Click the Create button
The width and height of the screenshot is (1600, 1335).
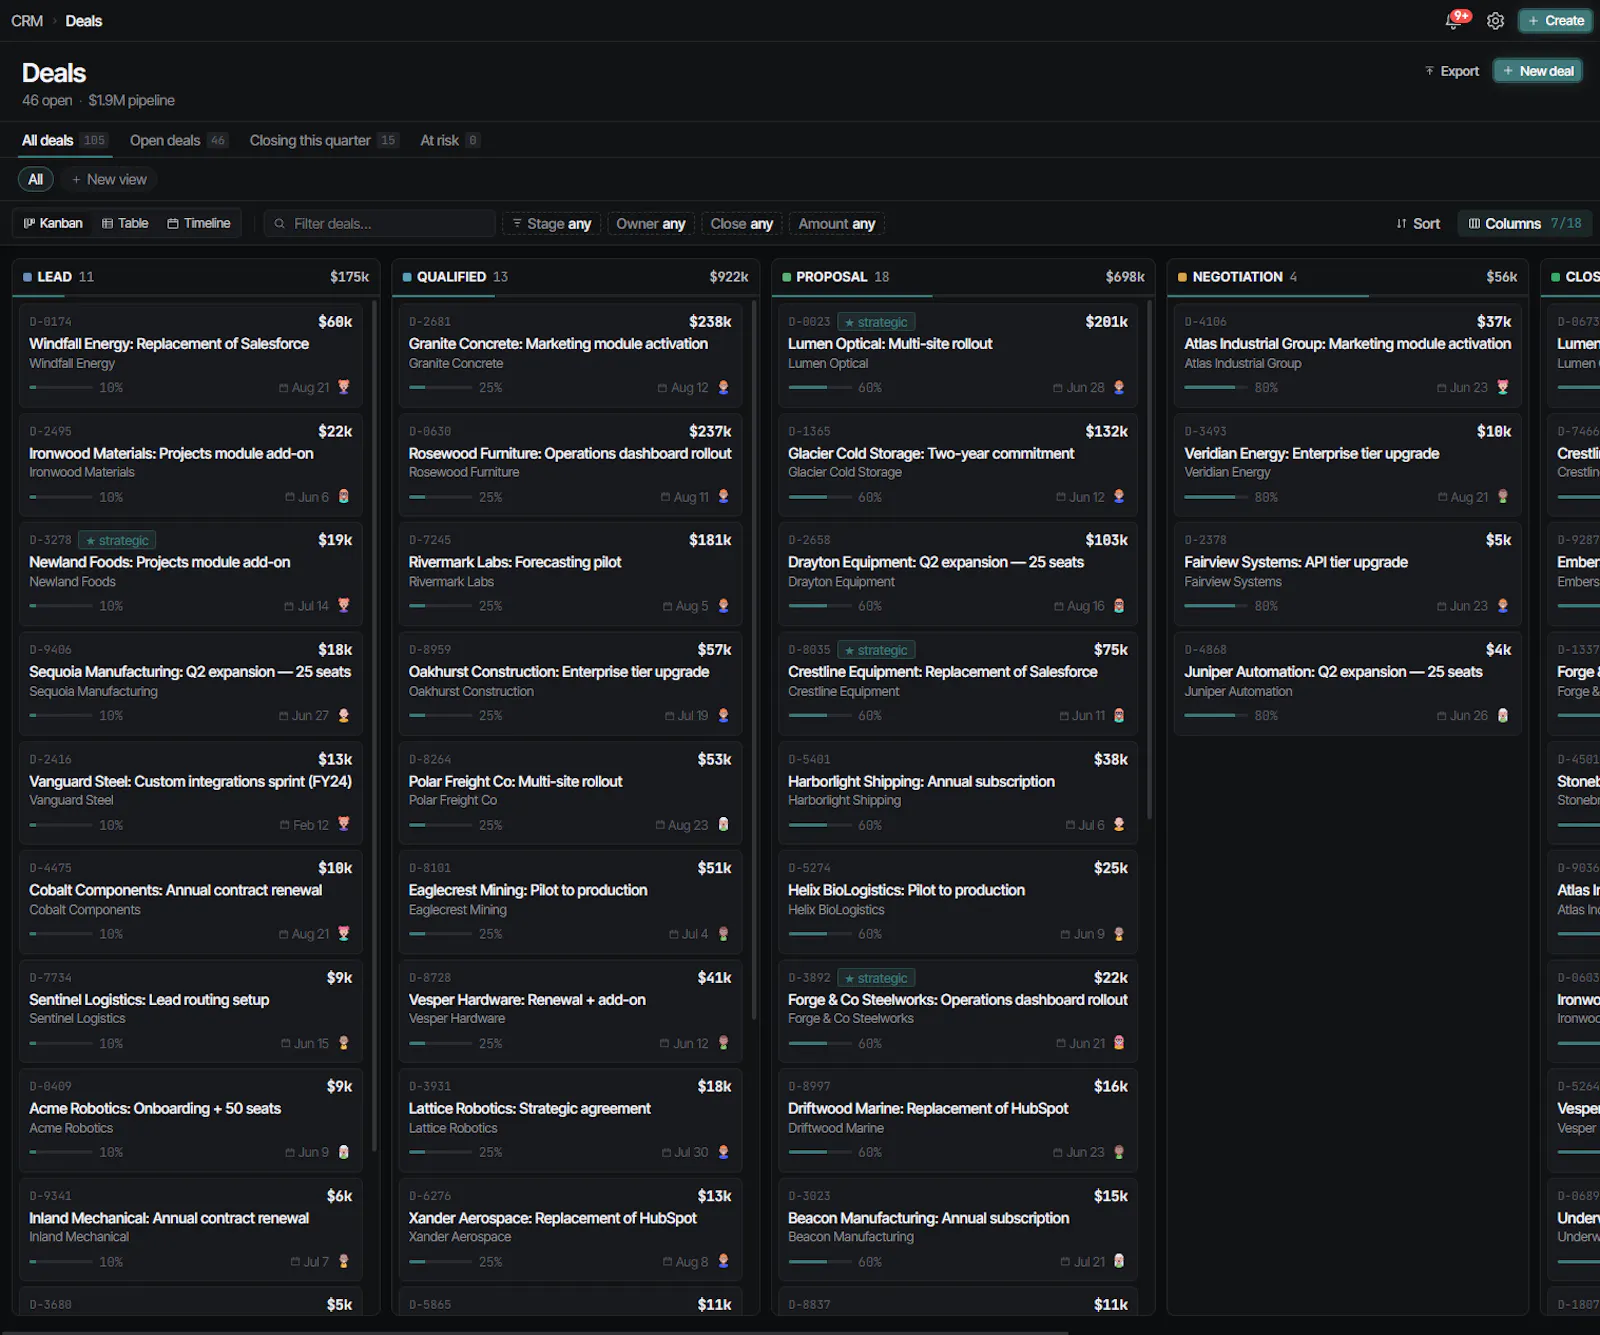coord(1556,21)
